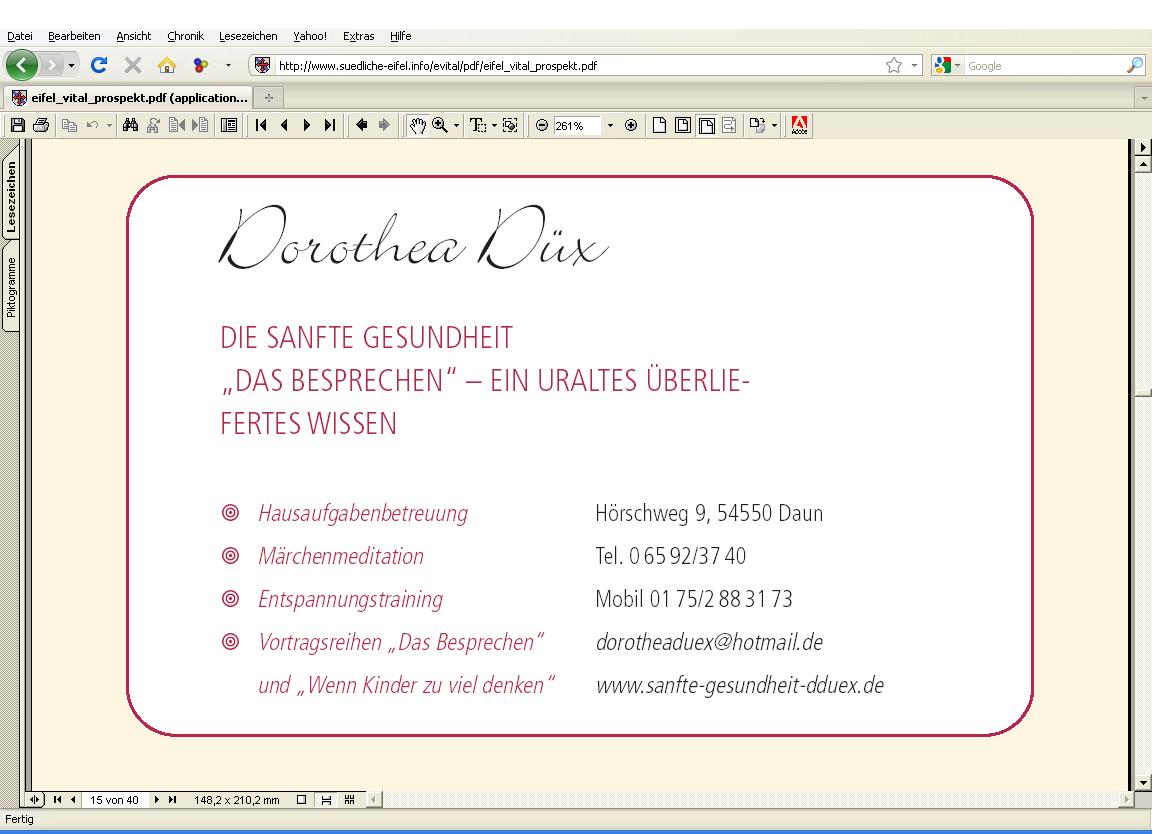
Task: Select the Hand tool in the PDF toolbar
Action: pos(418,125)
